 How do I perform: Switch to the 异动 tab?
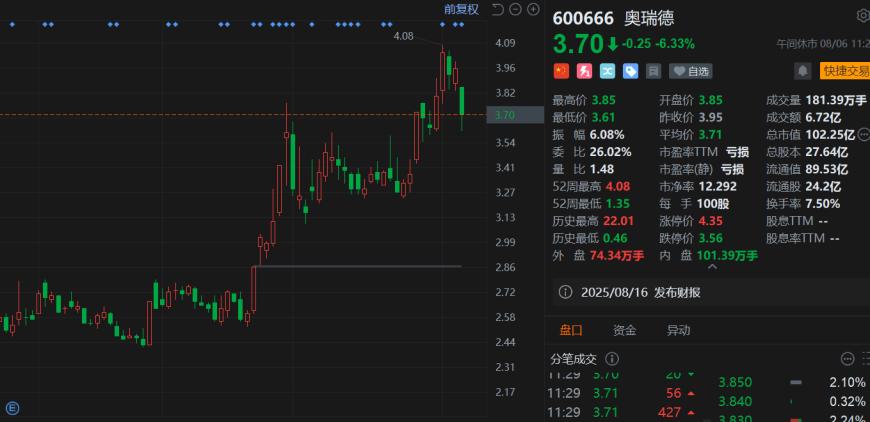[678, 330]
